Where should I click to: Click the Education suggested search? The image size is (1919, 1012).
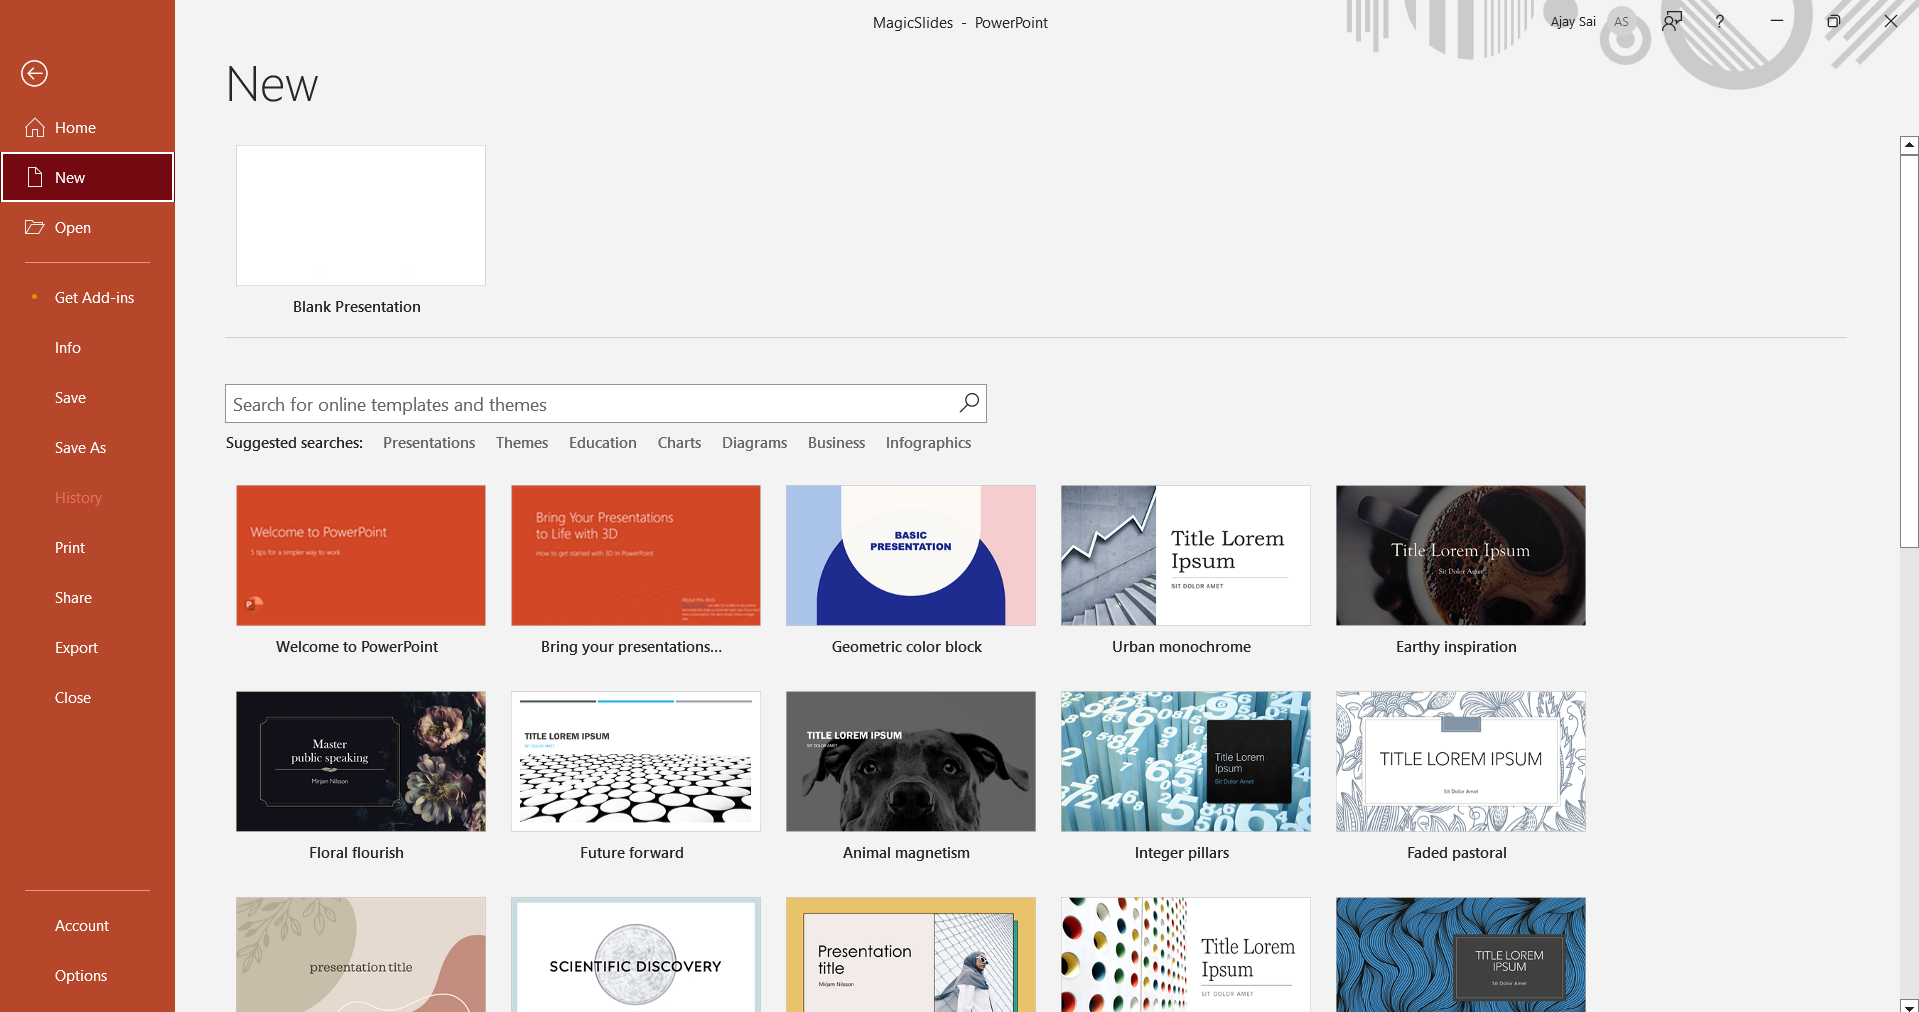pos(603,443)
